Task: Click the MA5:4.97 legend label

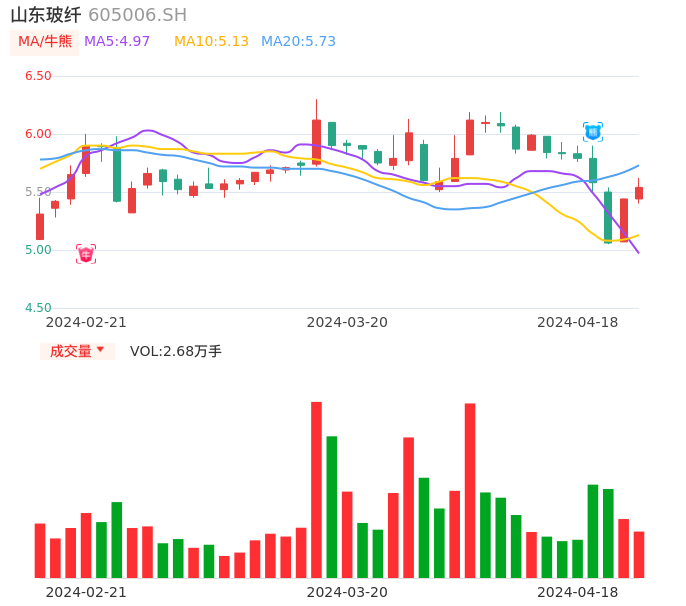Action: [117, 41]
